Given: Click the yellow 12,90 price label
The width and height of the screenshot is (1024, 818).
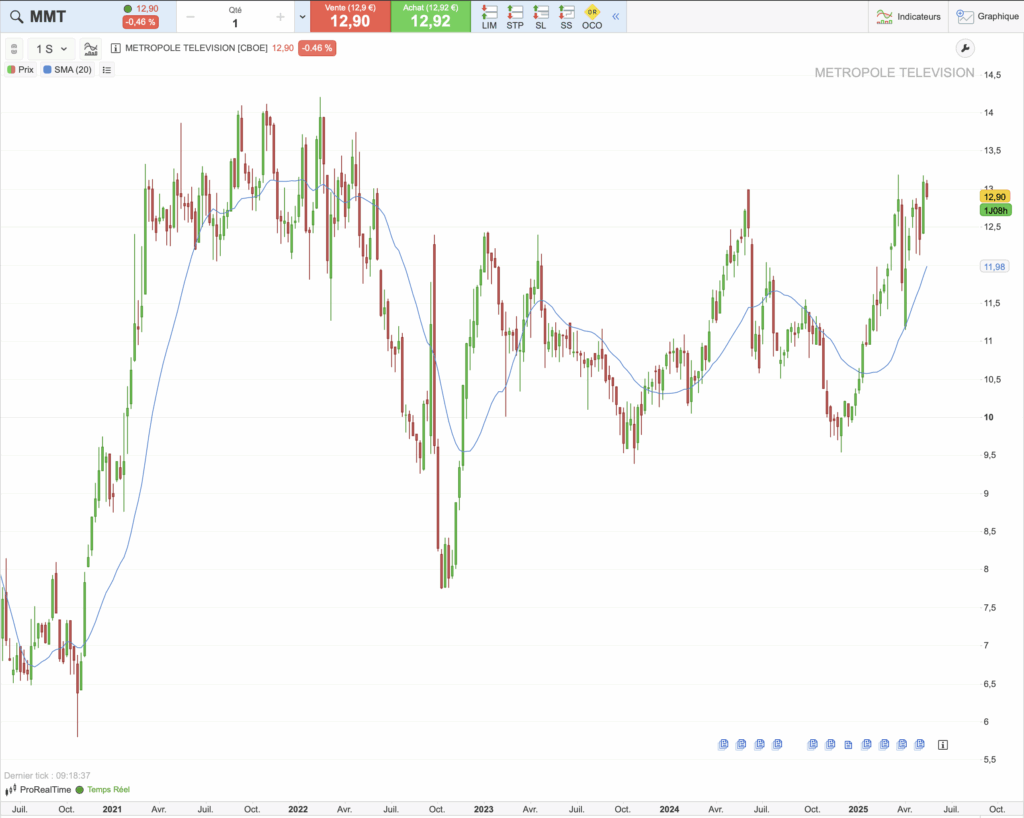Looking at the screenshot, I should (x=995, y=197).
